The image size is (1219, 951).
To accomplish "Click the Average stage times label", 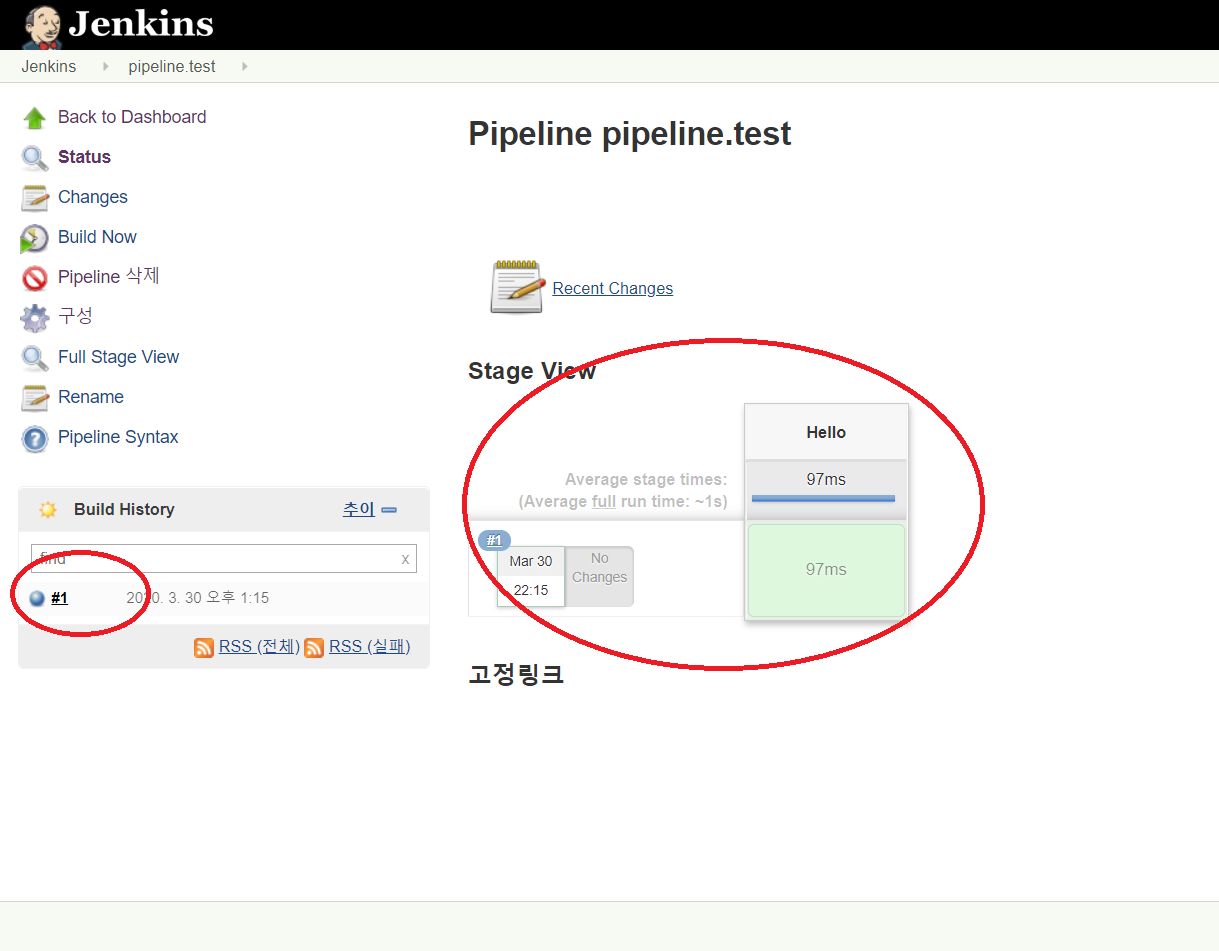I will coord(646,479).
